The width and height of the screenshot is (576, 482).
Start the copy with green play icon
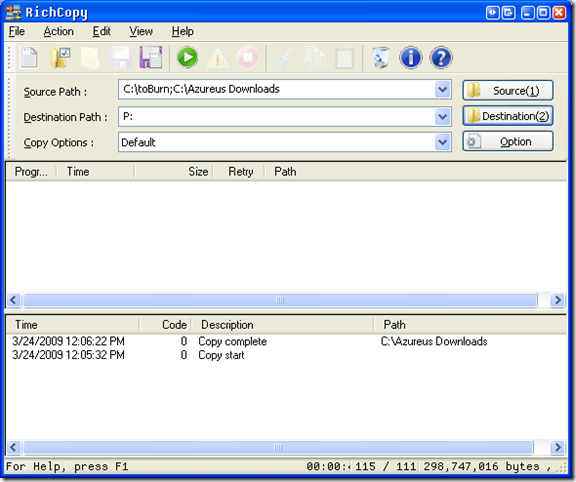coord(187,57)
